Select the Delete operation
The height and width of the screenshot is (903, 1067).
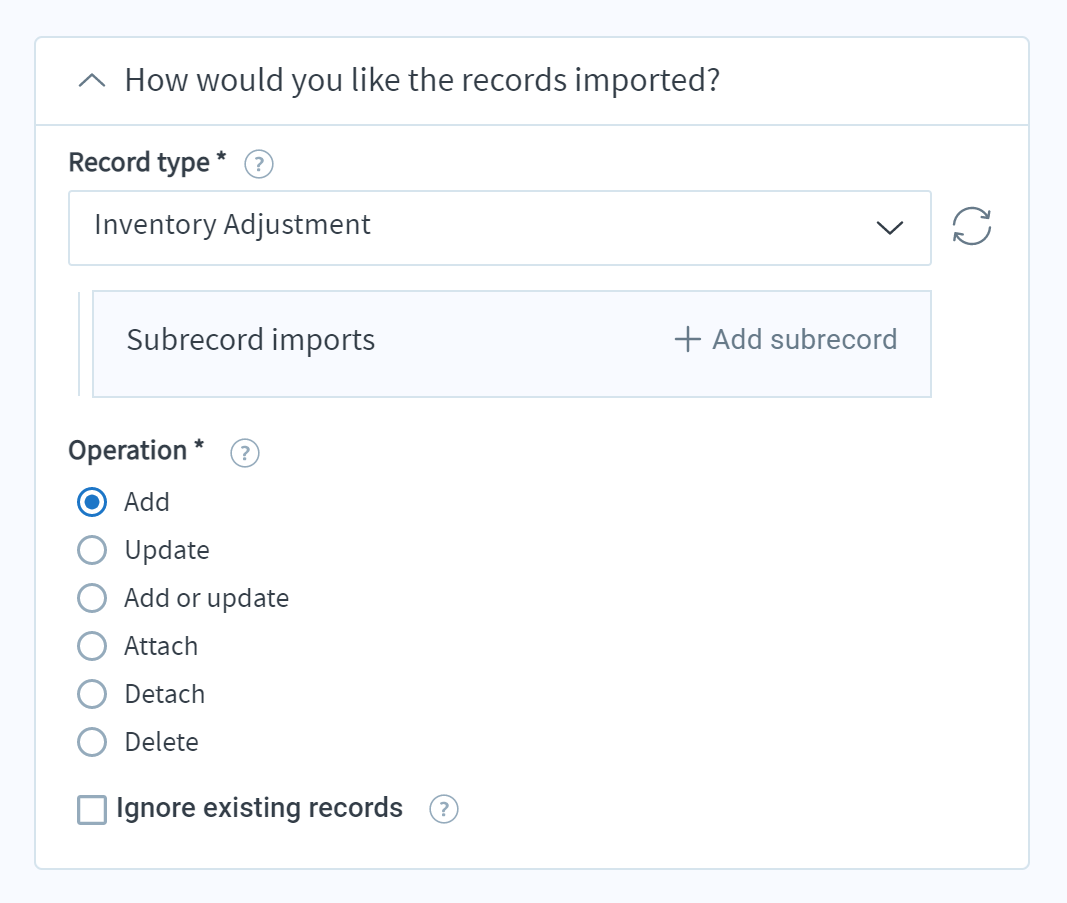coord(92,742)
